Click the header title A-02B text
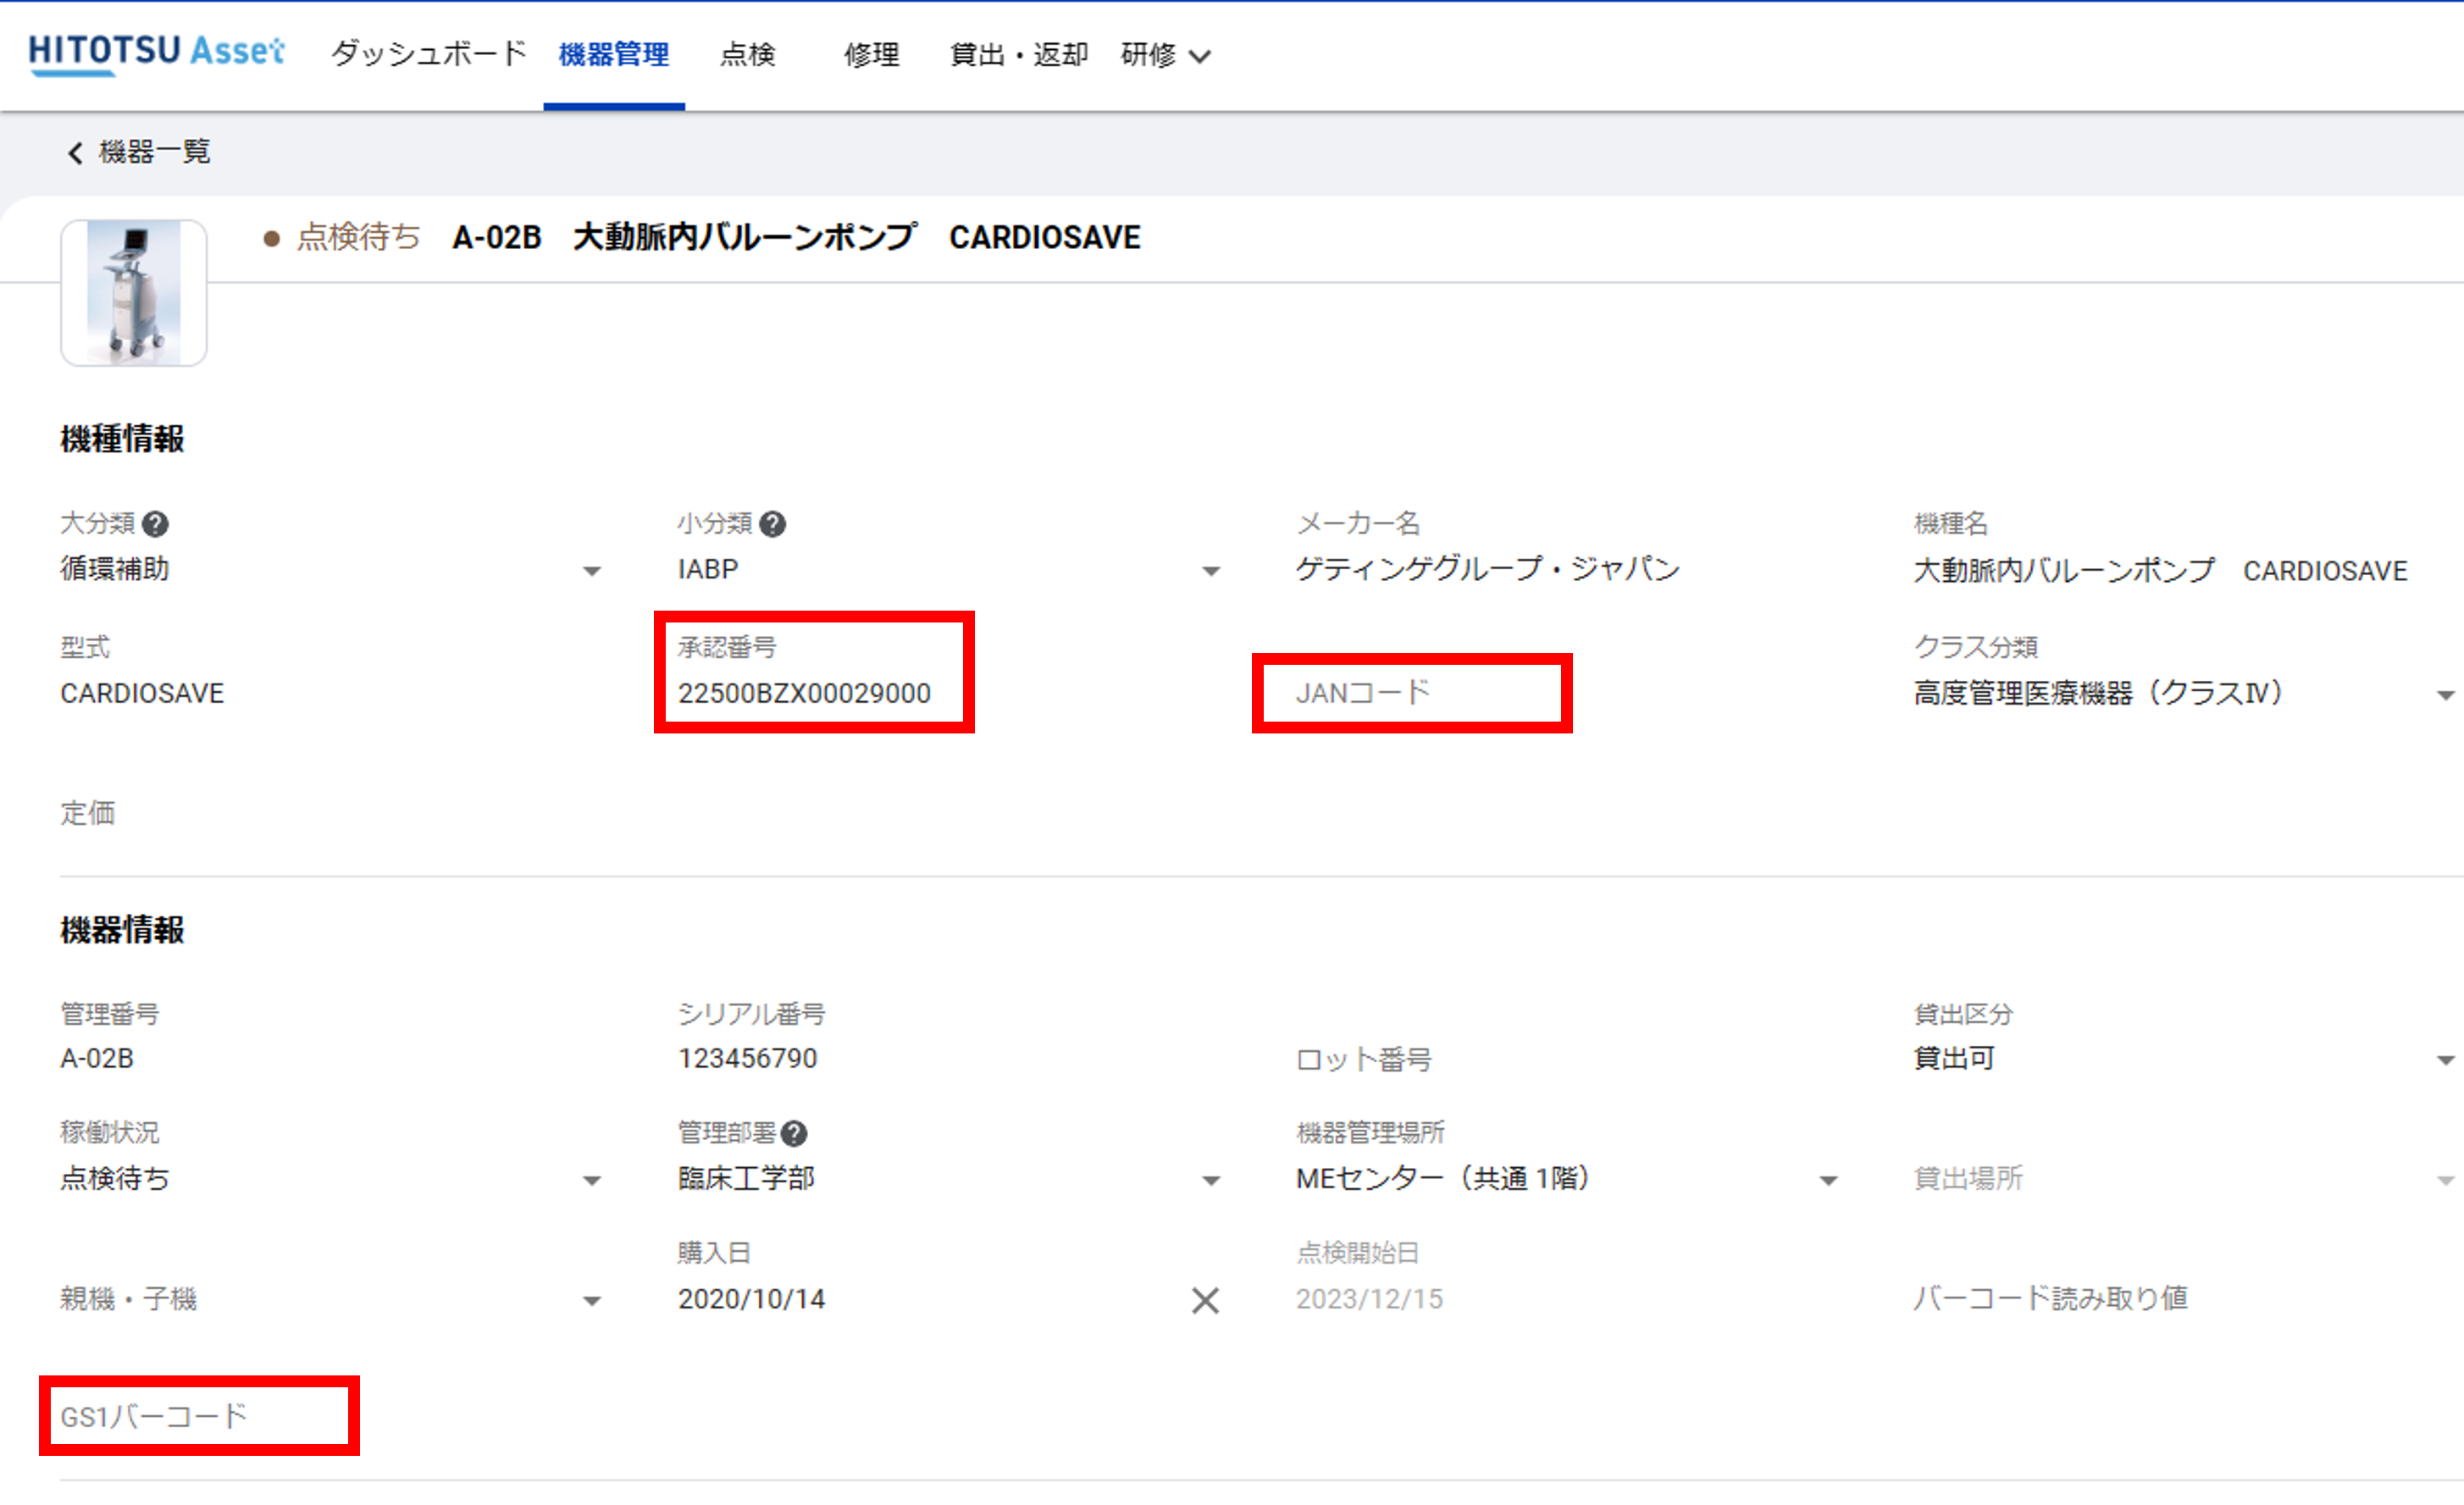The width and height of the screenshot is (2464, 1505). pyautogui.click(x=497, y=238)
